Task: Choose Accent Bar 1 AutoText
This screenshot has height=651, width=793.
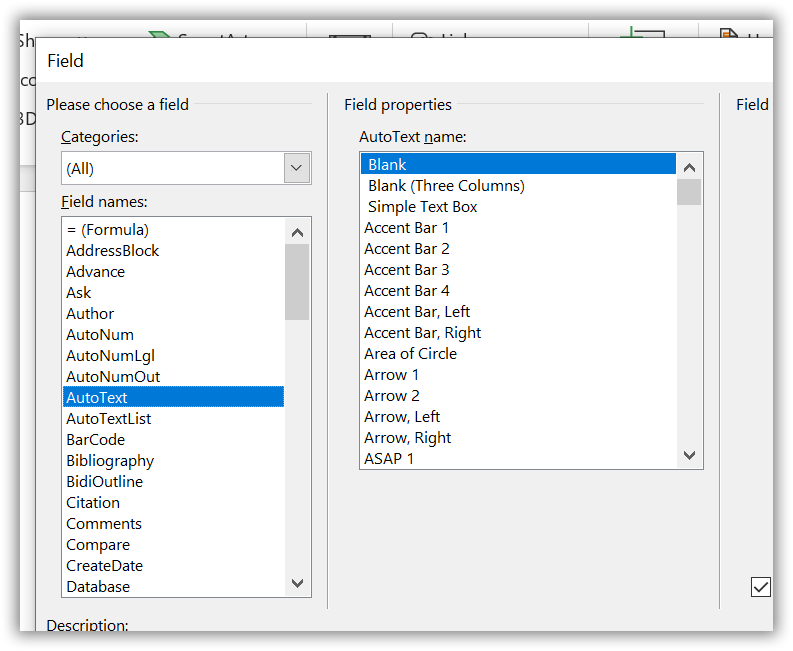Action: pyautogui.click(x=406, y=227)
